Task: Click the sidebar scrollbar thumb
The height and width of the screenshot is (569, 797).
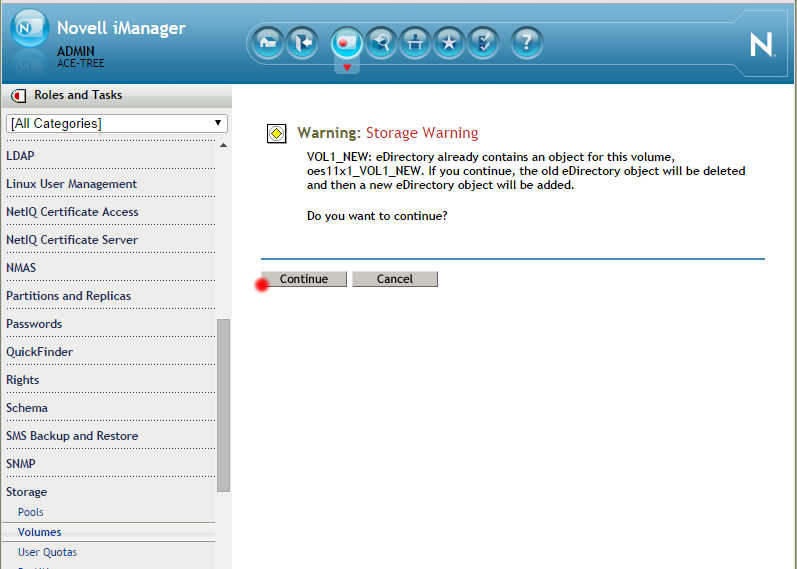Action: coord(223,405)
